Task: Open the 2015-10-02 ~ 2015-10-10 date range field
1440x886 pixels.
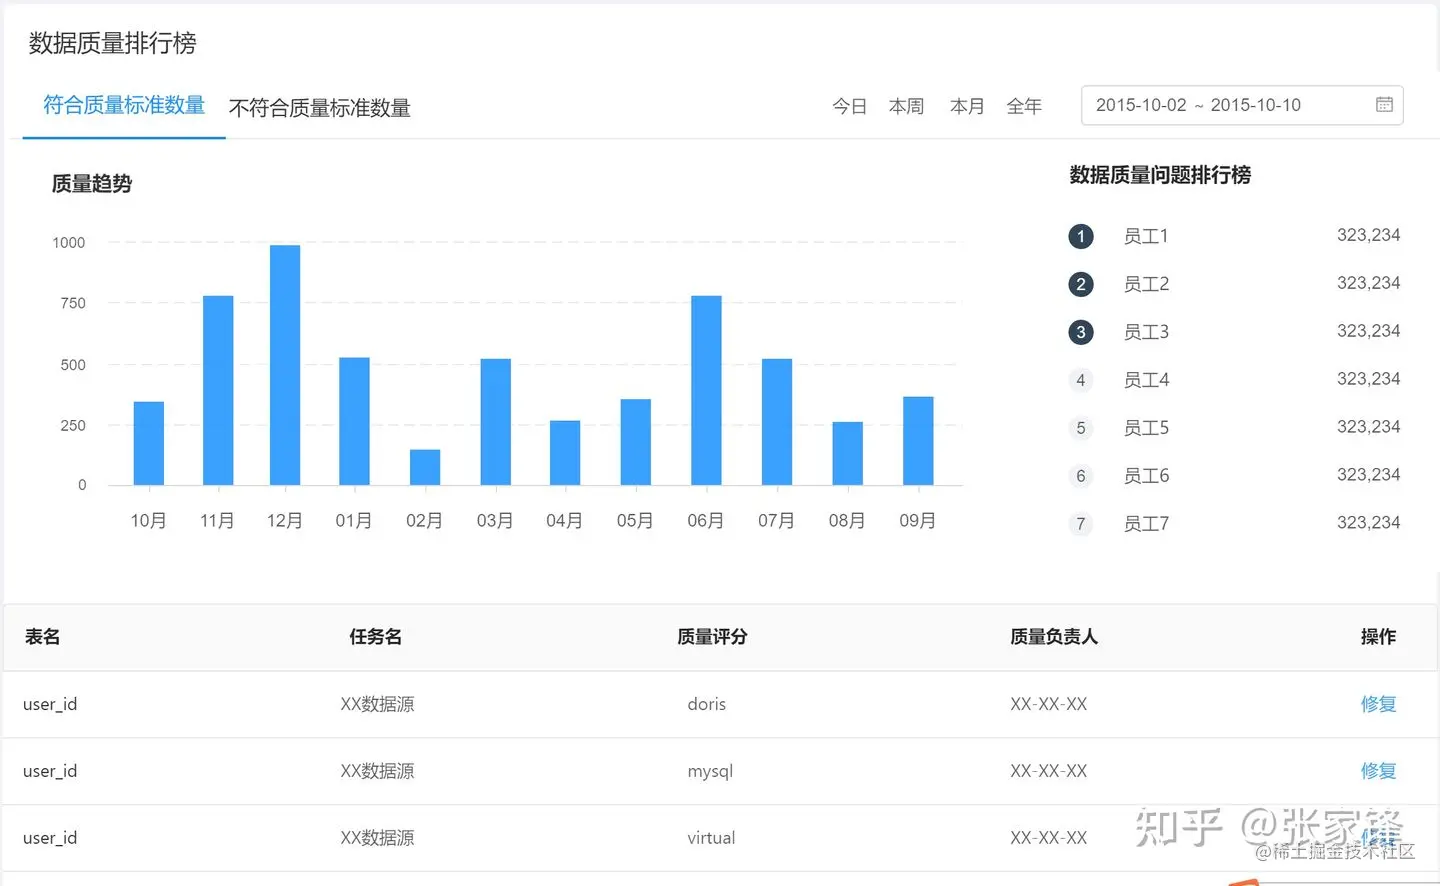Action: [x=1242, y=105]
